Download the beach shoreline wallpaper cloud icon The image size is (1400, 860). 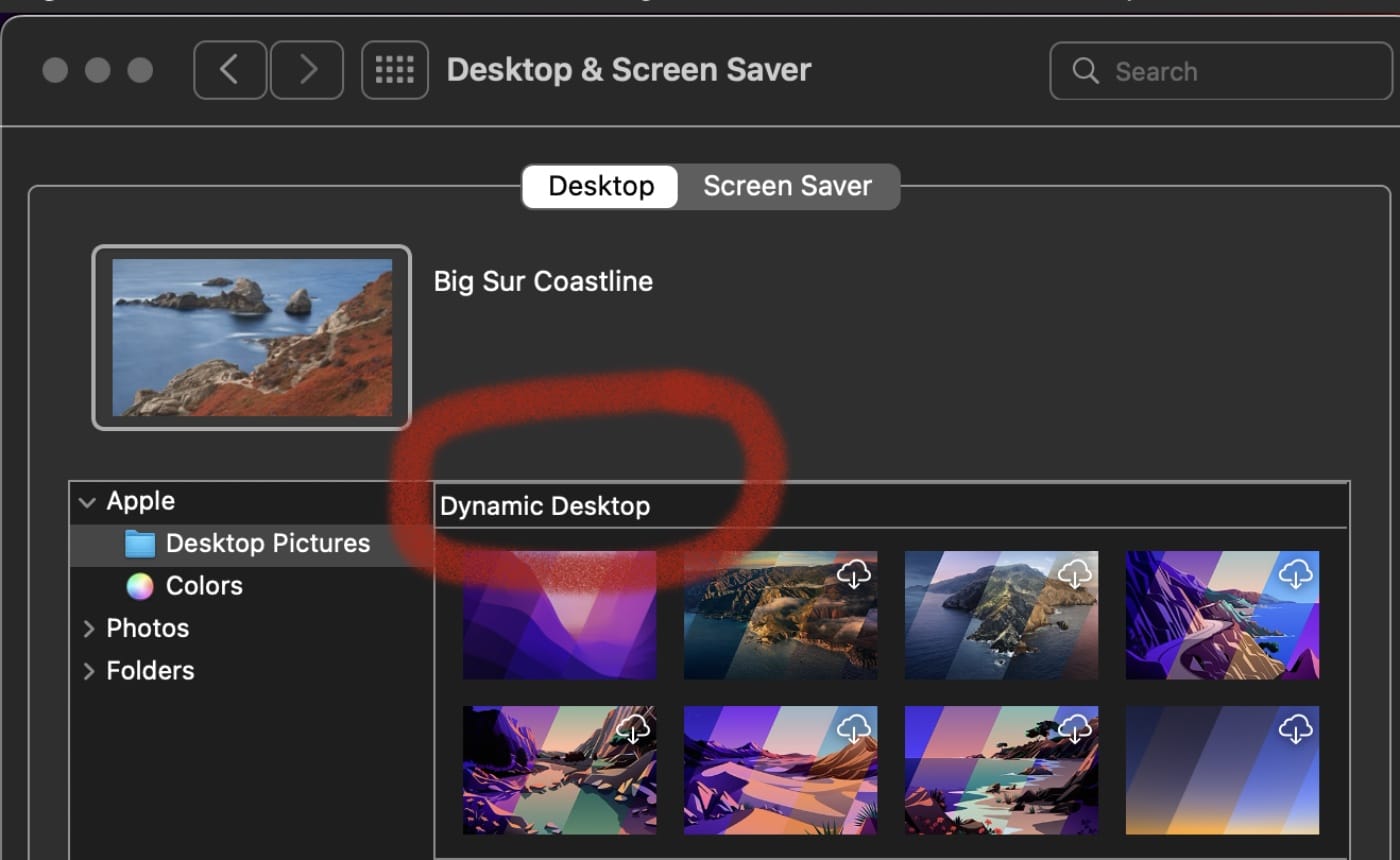point(1074,729)
